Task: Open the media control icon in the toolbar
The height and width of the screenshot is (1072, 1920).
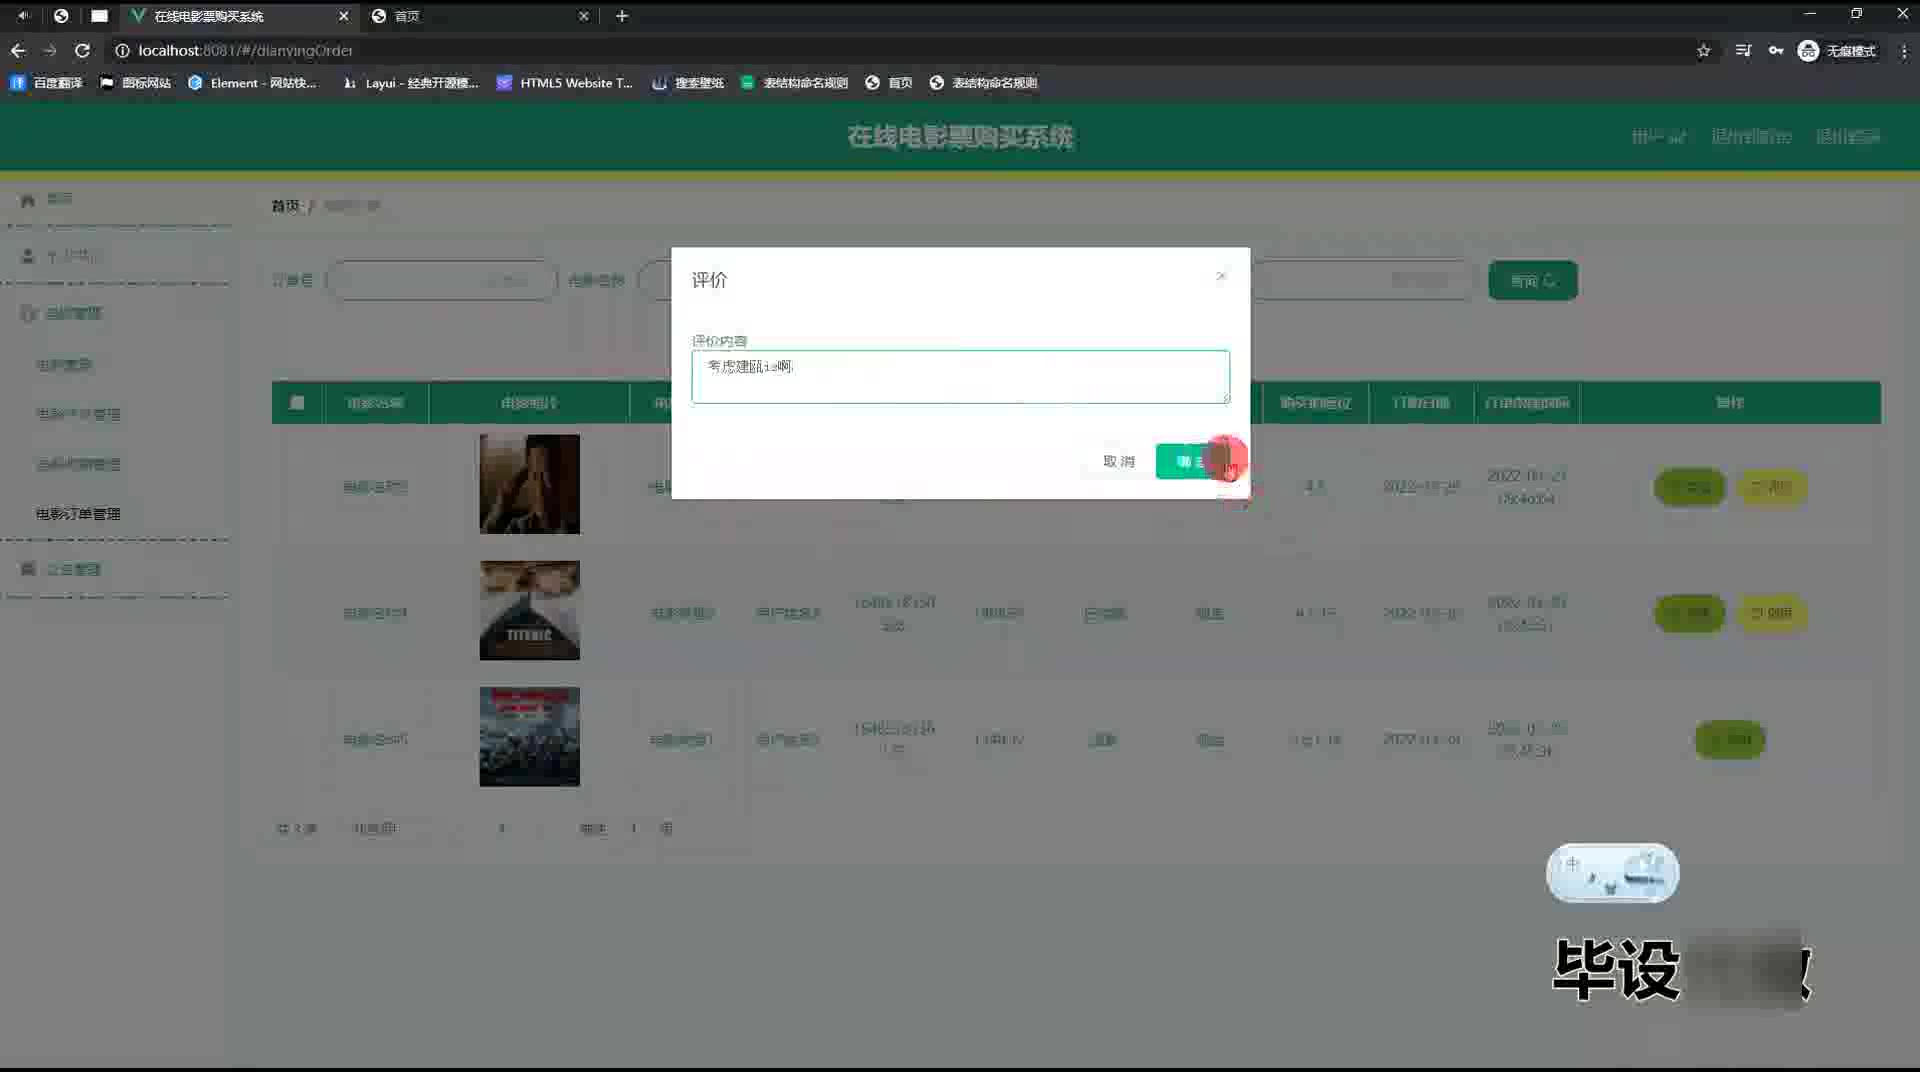Action: [x=1743, y=50]
